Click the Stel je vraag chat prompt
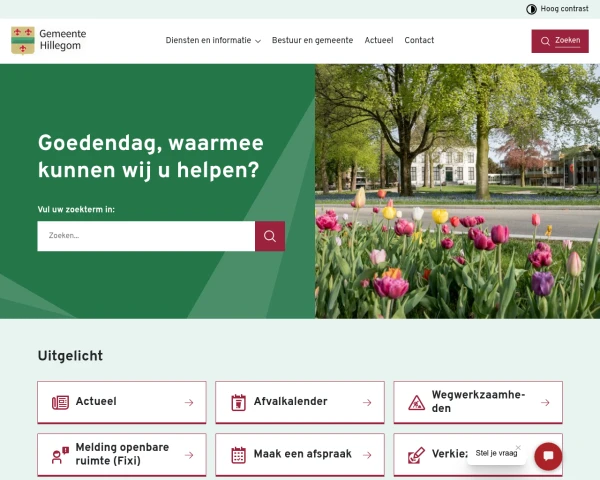 pyautogui.click(x=496, y=453)
